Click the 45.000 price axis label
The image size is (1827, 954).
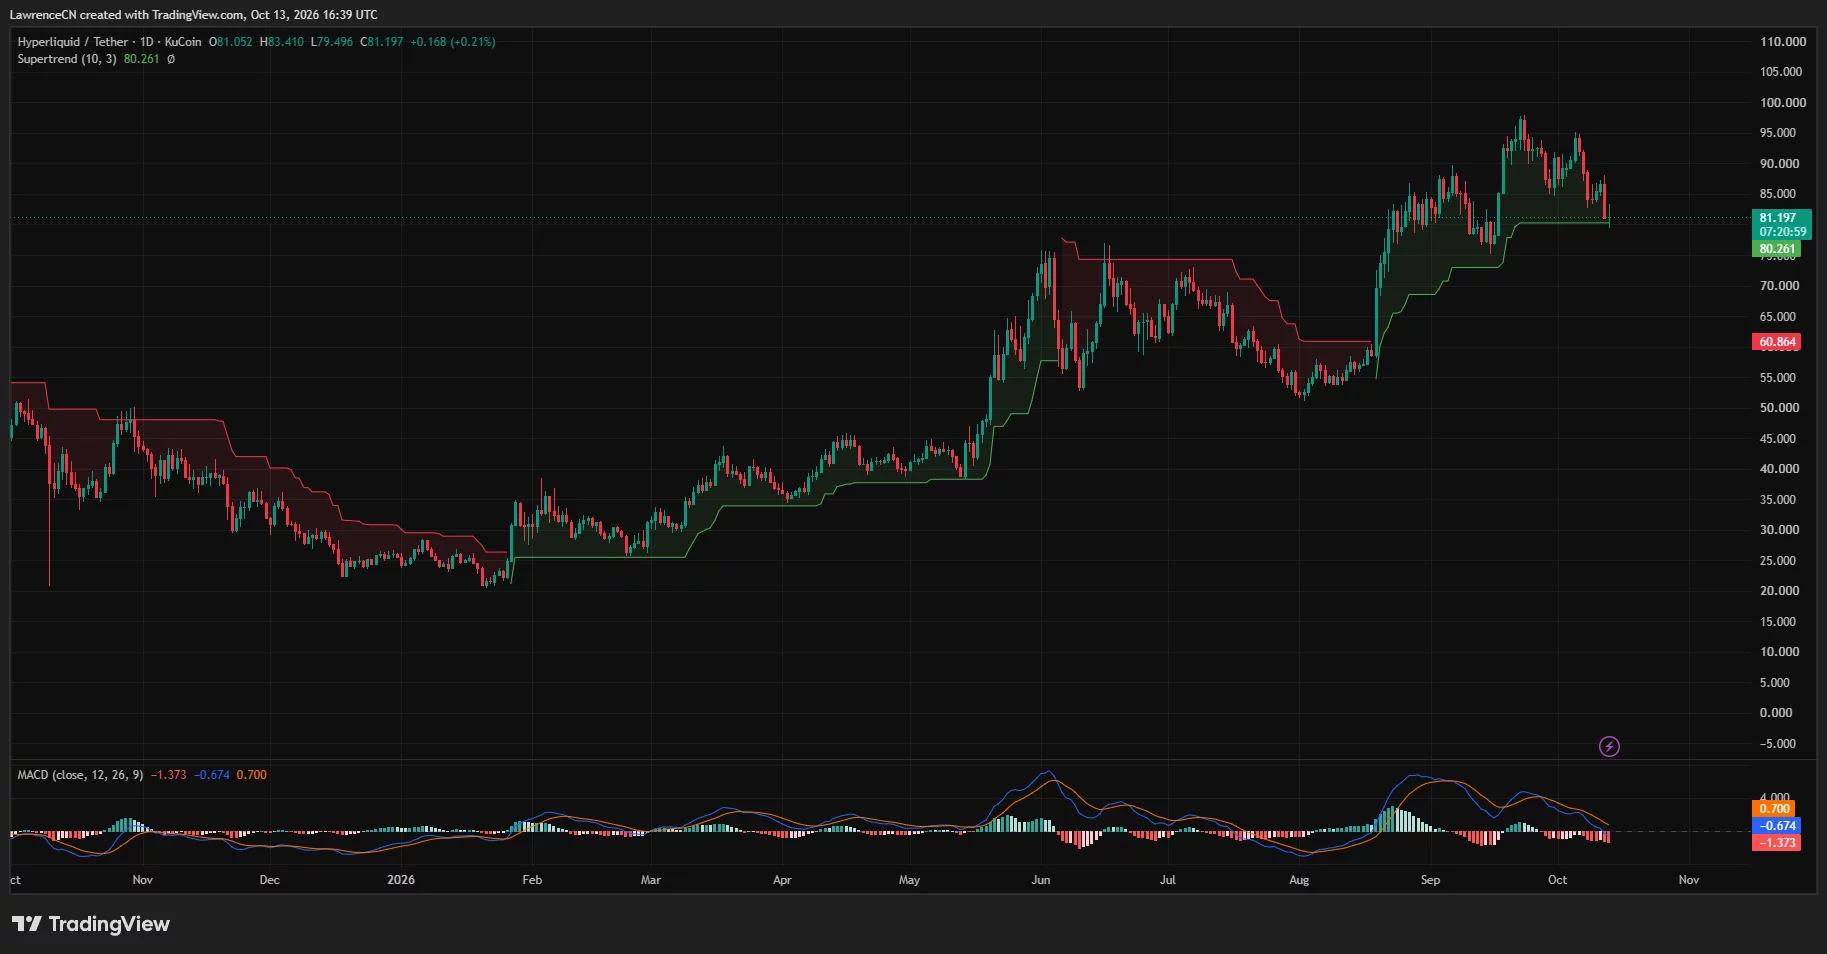1778,439
